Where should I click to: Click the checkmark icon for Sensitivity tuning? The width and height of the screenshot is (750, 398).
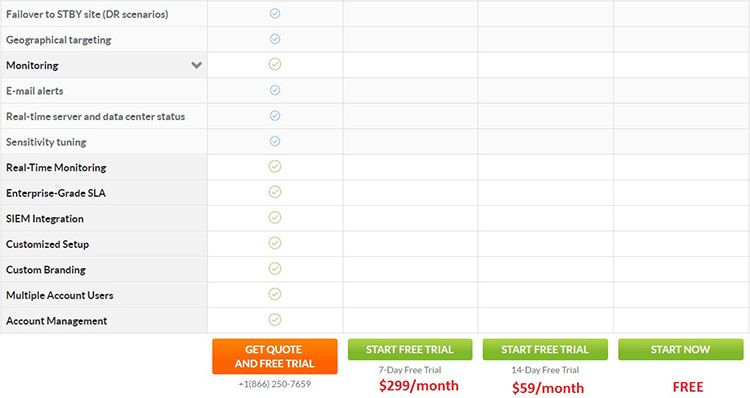[275, 141]
